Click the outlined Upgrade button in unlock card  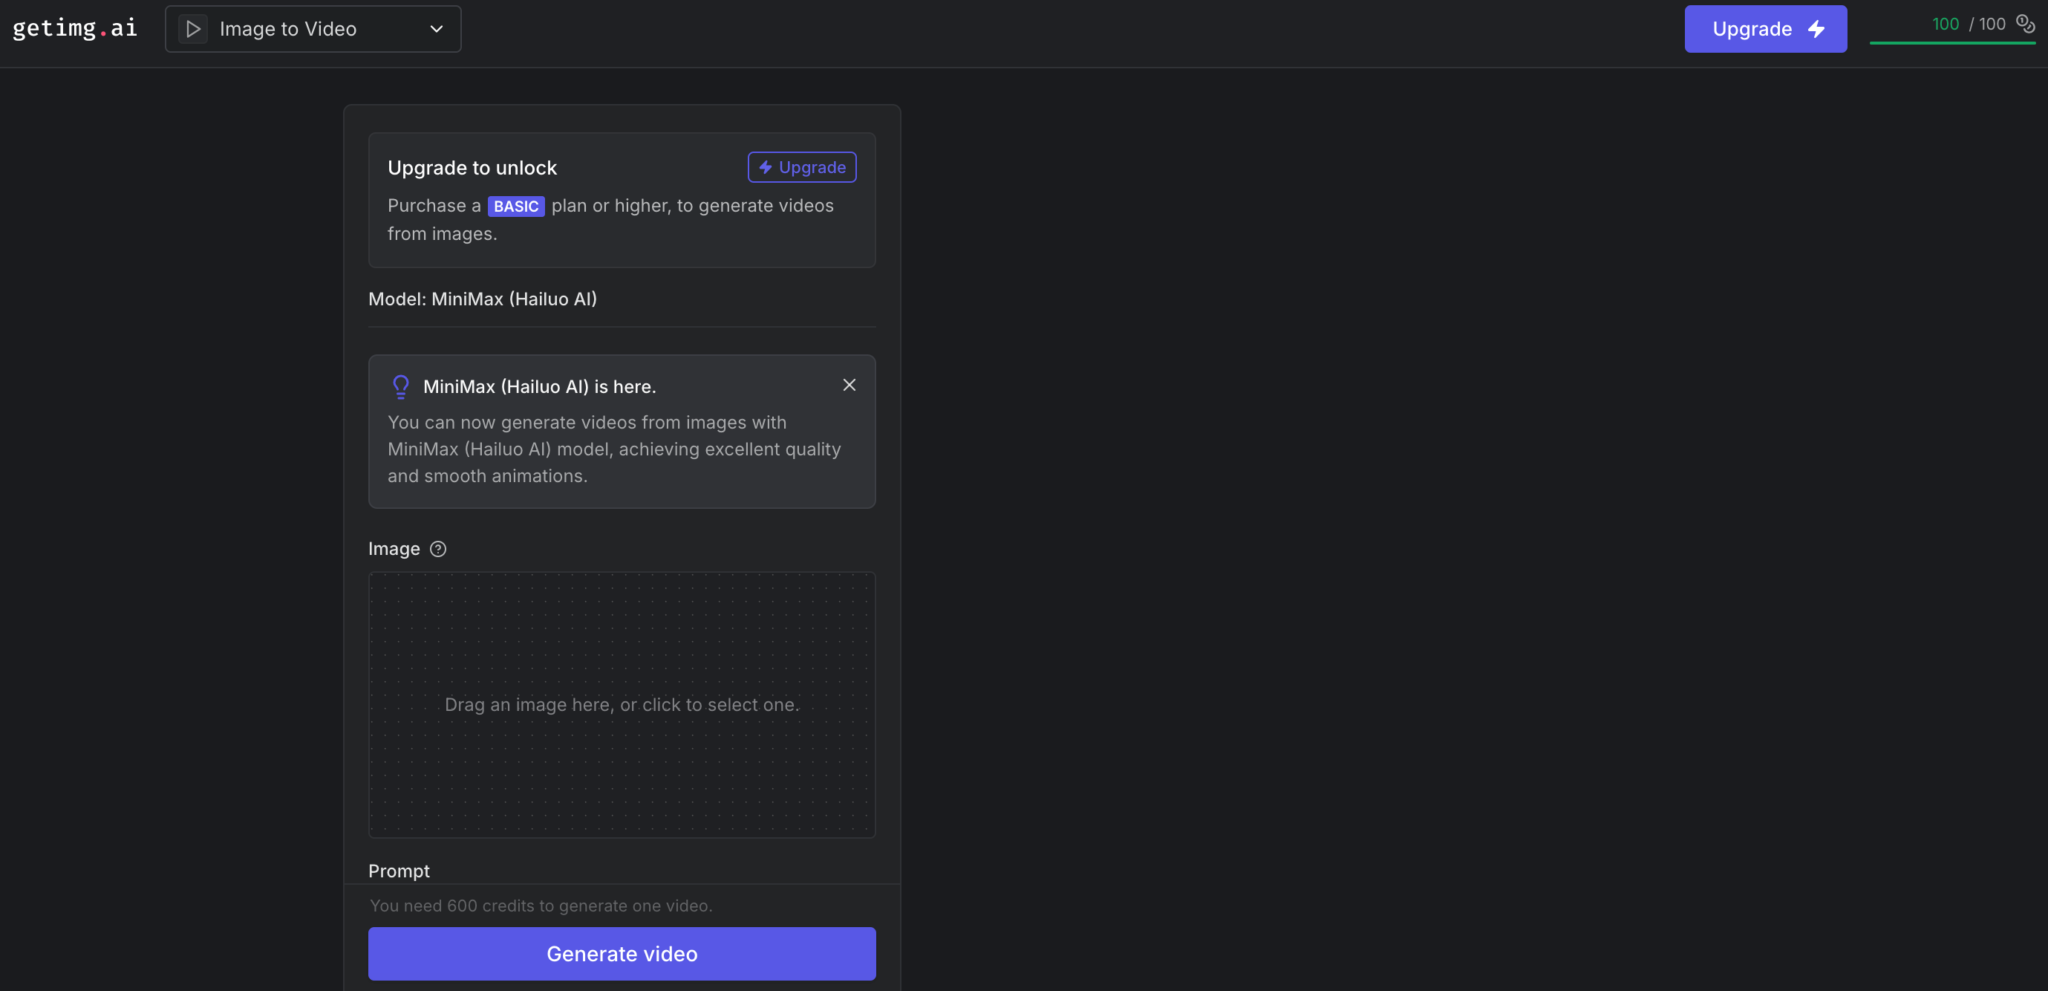click(x=802, y=167)
